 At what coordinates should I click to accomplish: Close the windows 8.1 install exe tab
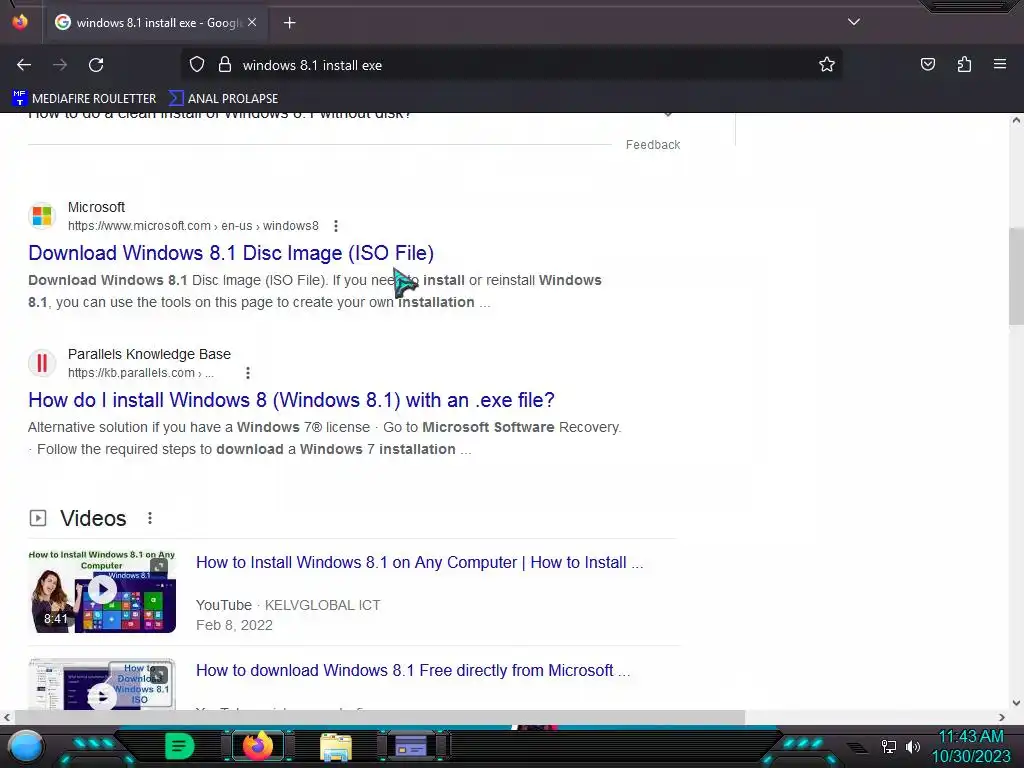point(252,22)
